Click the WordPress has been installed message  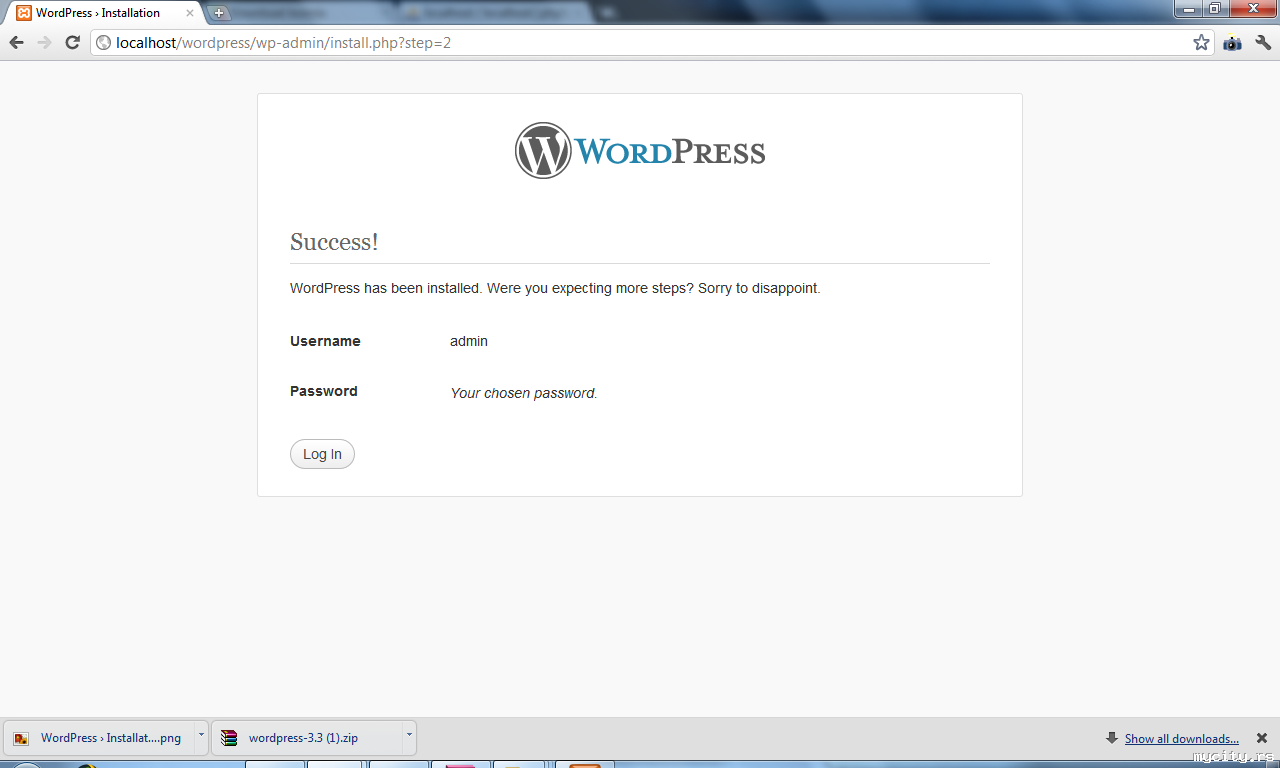[555, 288]
